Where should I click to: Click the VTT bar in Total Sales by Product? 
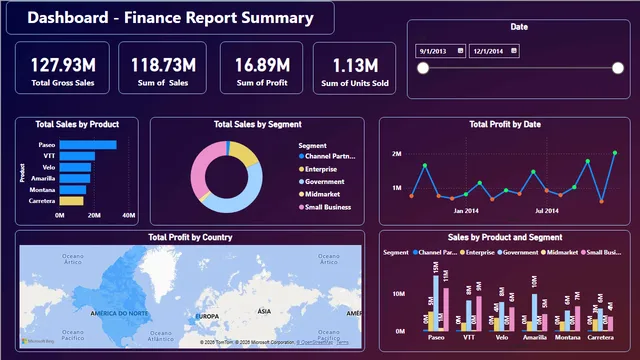[x=77, y=156]
